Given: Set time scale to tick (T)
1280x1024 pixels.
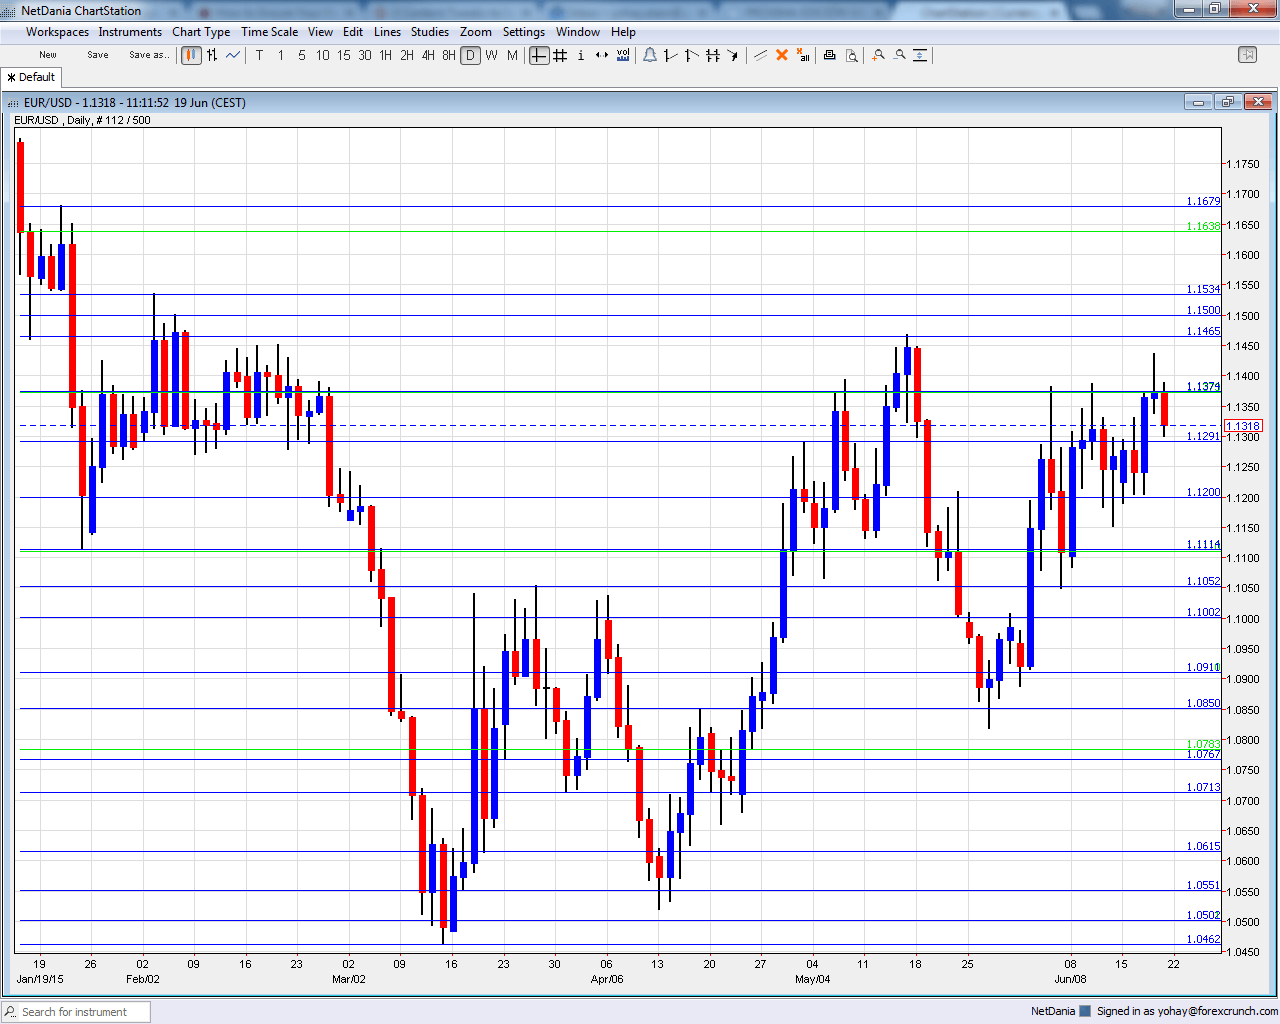Looking at the screenshot, I should pyautogui.click(x=260, y=55).
